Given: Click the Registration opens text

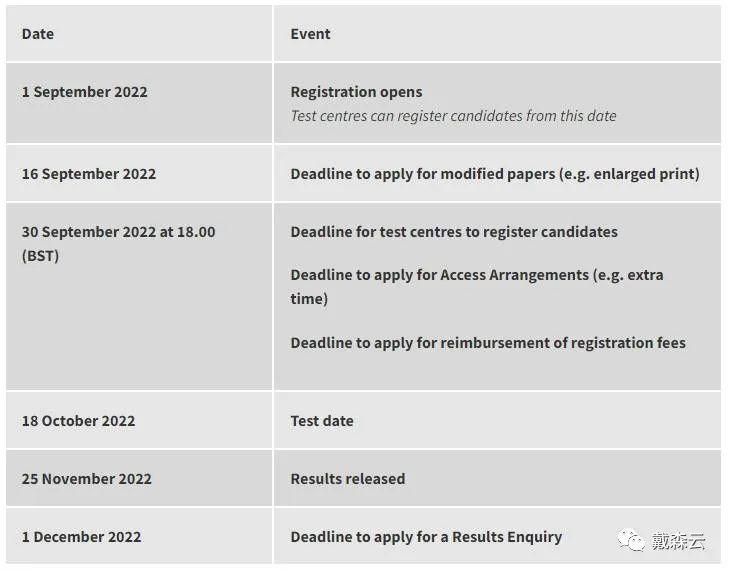Looking at the screenshot, I should [x=356, y=92].
